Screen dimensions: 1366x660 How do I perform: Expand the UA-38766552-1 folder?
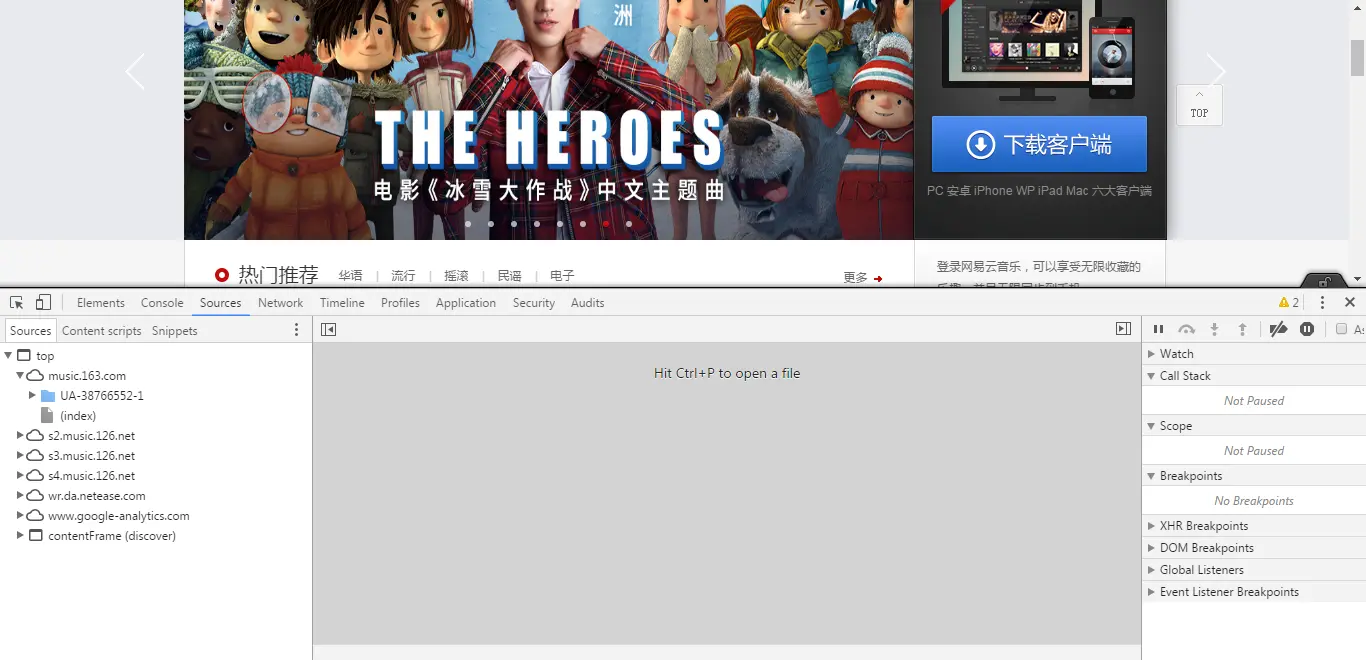pyautogui.click(x=32, y=395)
